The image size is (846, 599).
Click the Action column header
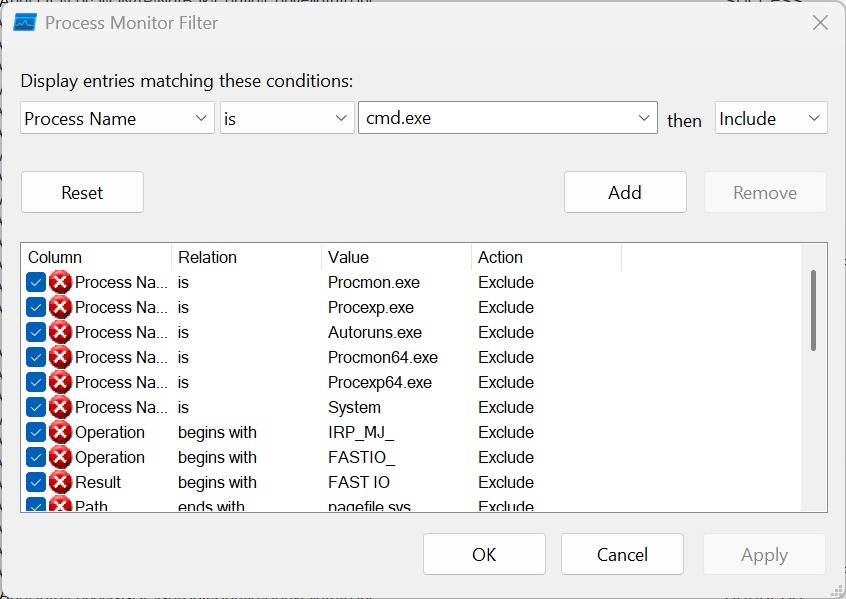click(547, 257)
